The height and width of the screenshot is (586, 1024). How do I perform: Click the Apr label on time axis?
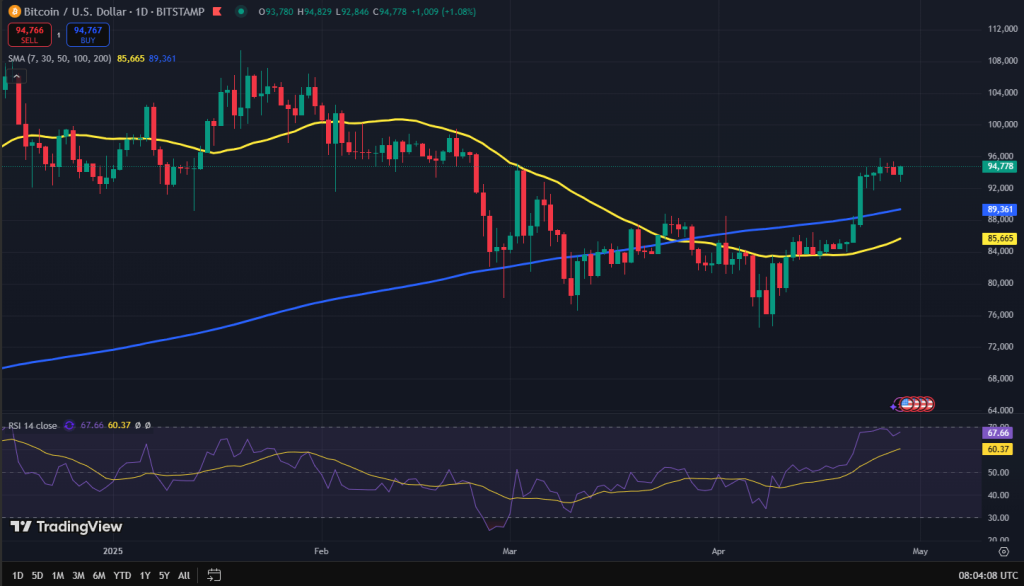(718, 551)
